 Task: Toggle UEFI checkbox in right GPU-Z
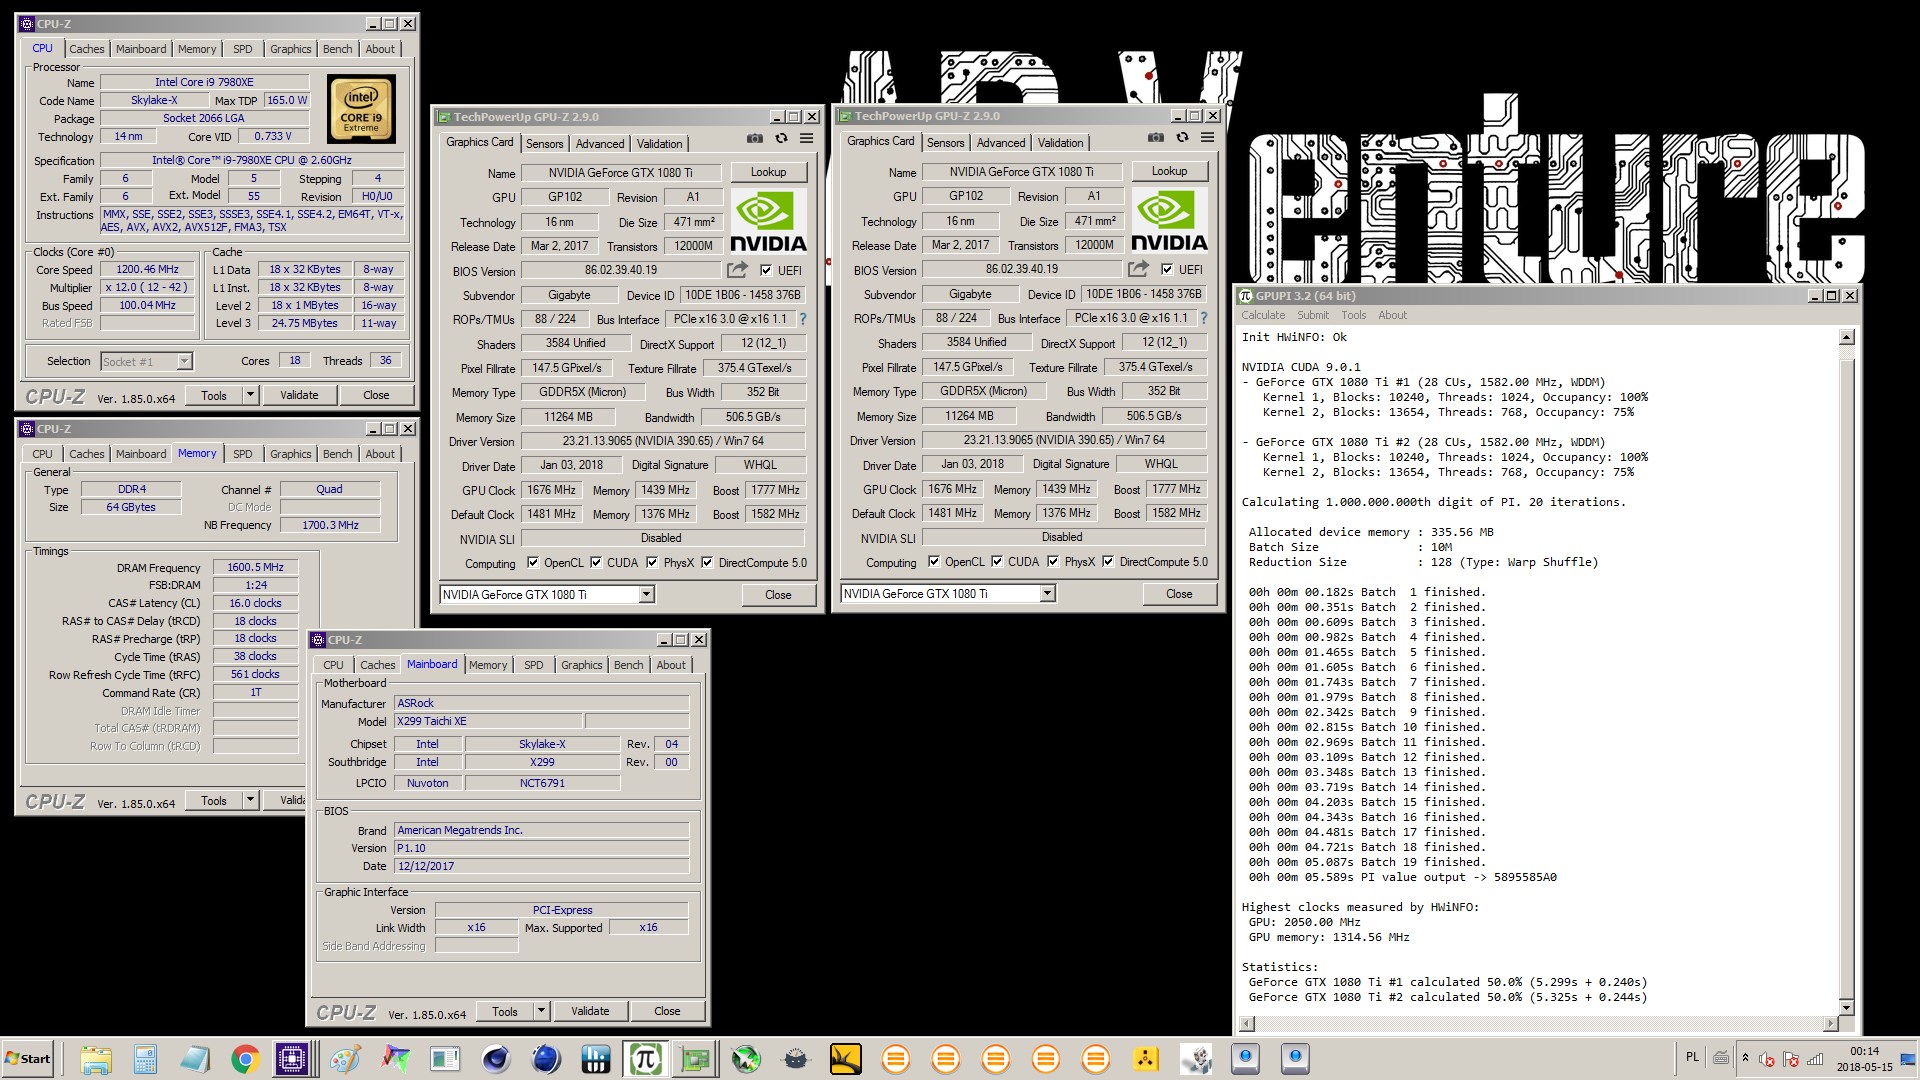coord(1167,269)
